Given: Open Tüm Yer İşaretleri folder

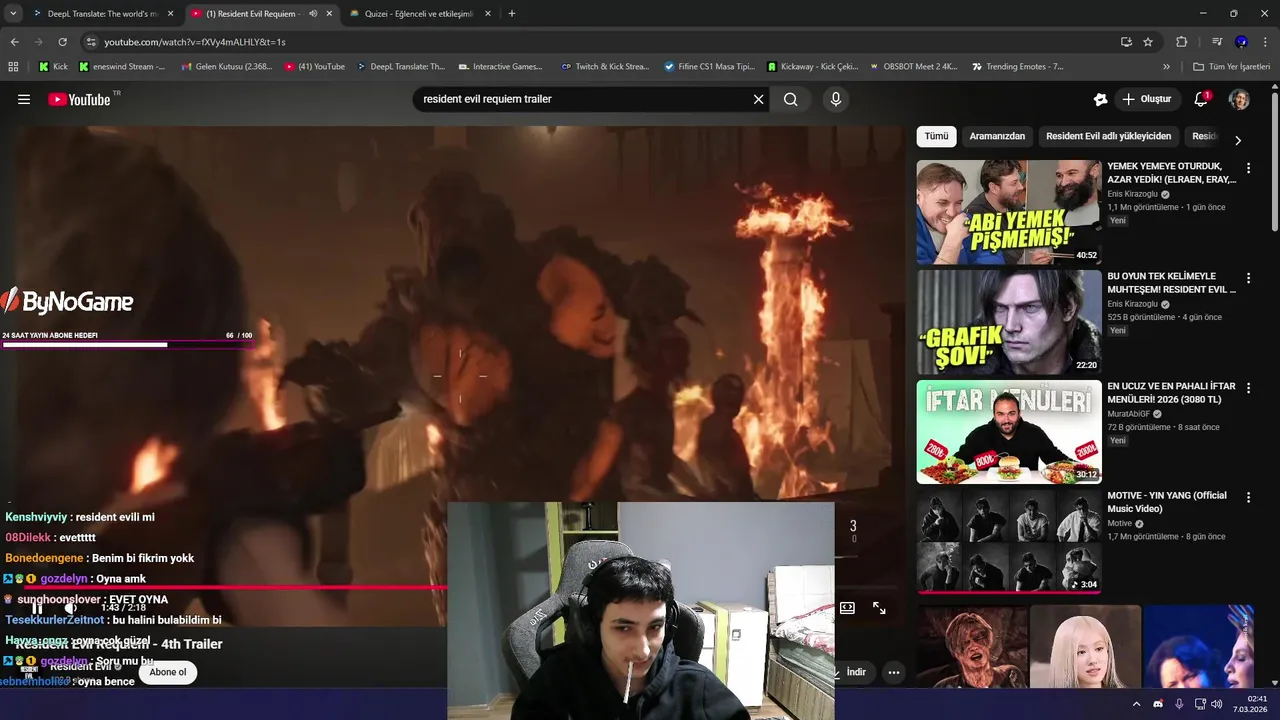Looking at the screenshot, I should [1232, 67].
